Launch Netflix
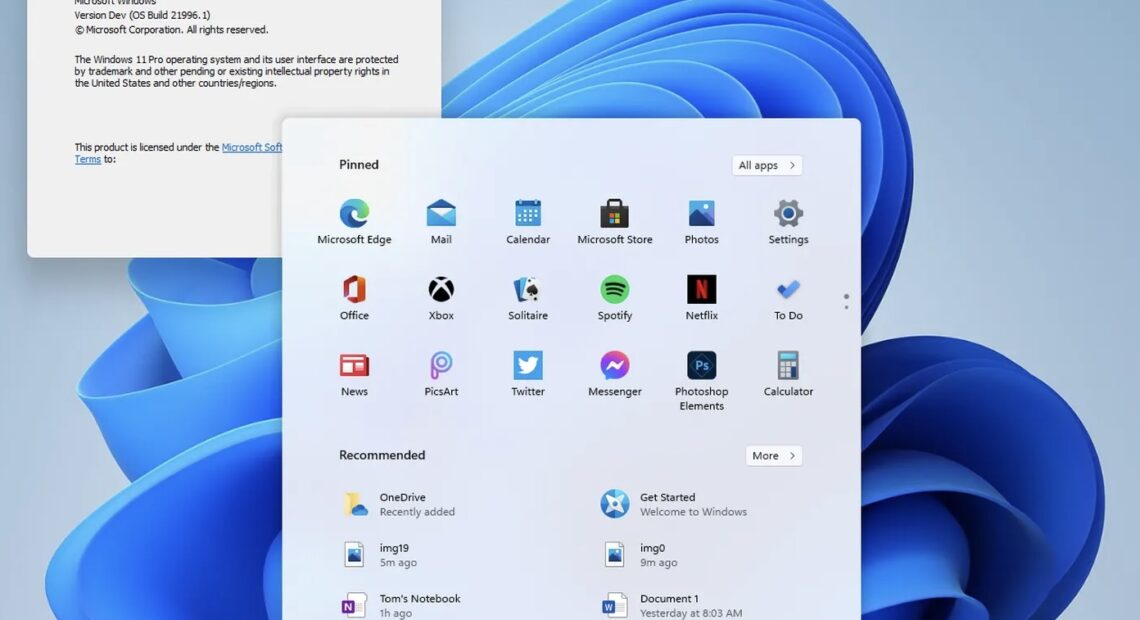This screenshot has height=620, width=1140. [701, 294]
